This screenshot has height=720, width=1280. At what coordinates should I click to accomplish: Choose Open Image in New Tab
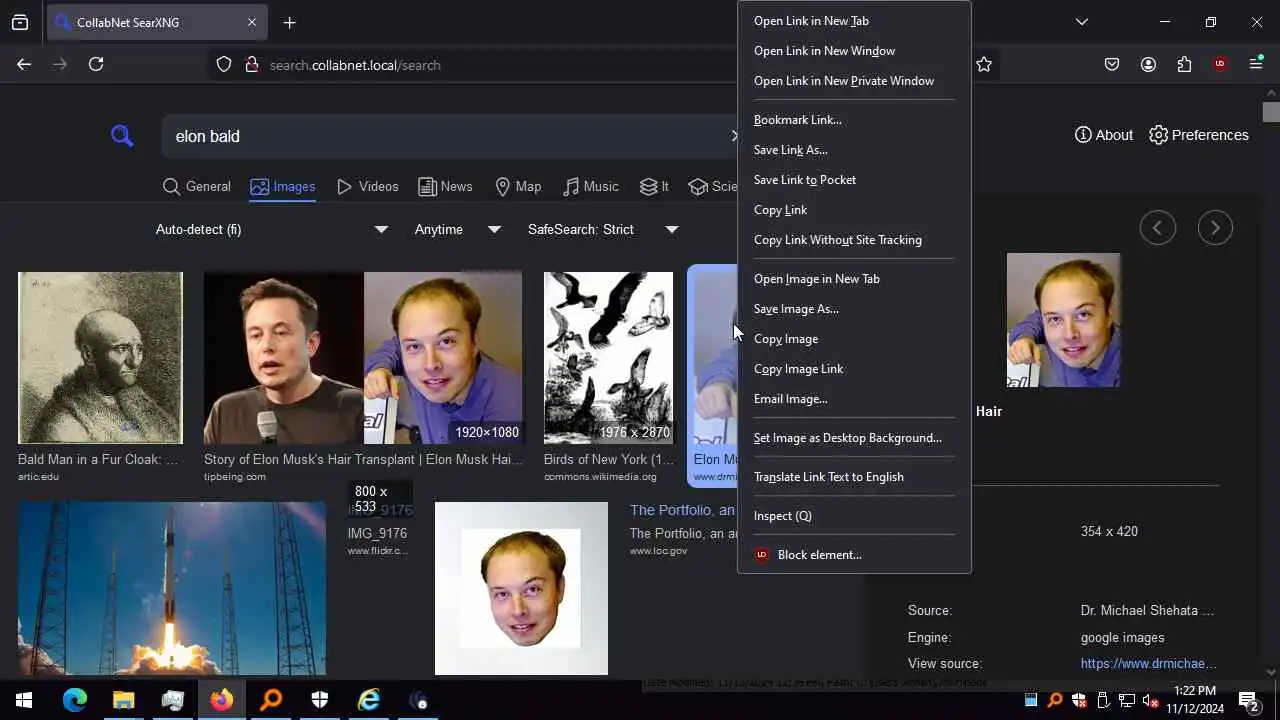point(854,279)
